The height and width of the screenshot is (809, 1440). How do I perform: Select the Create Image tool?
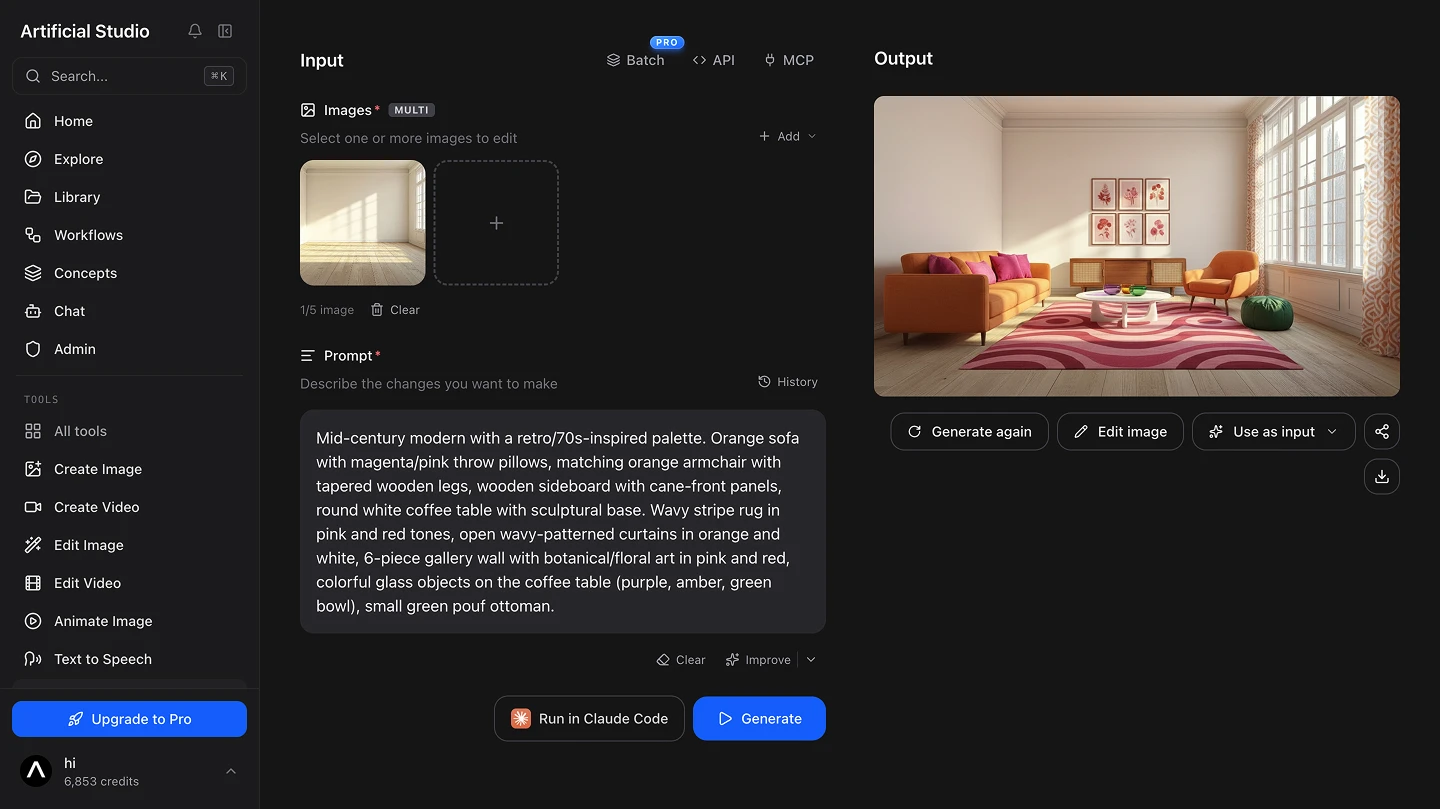(x=129, y=469)
